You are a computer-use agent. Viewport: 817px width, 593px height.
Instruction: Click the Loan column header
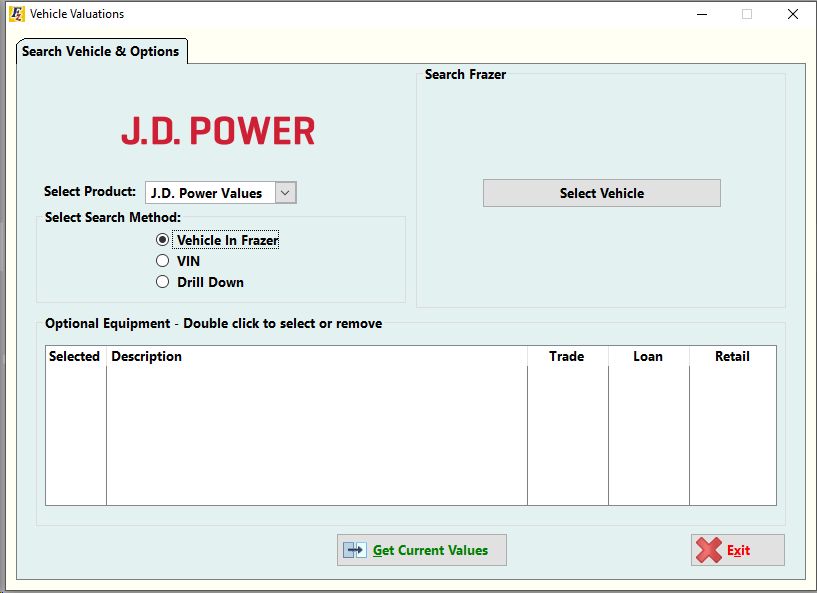coord(649,356)
